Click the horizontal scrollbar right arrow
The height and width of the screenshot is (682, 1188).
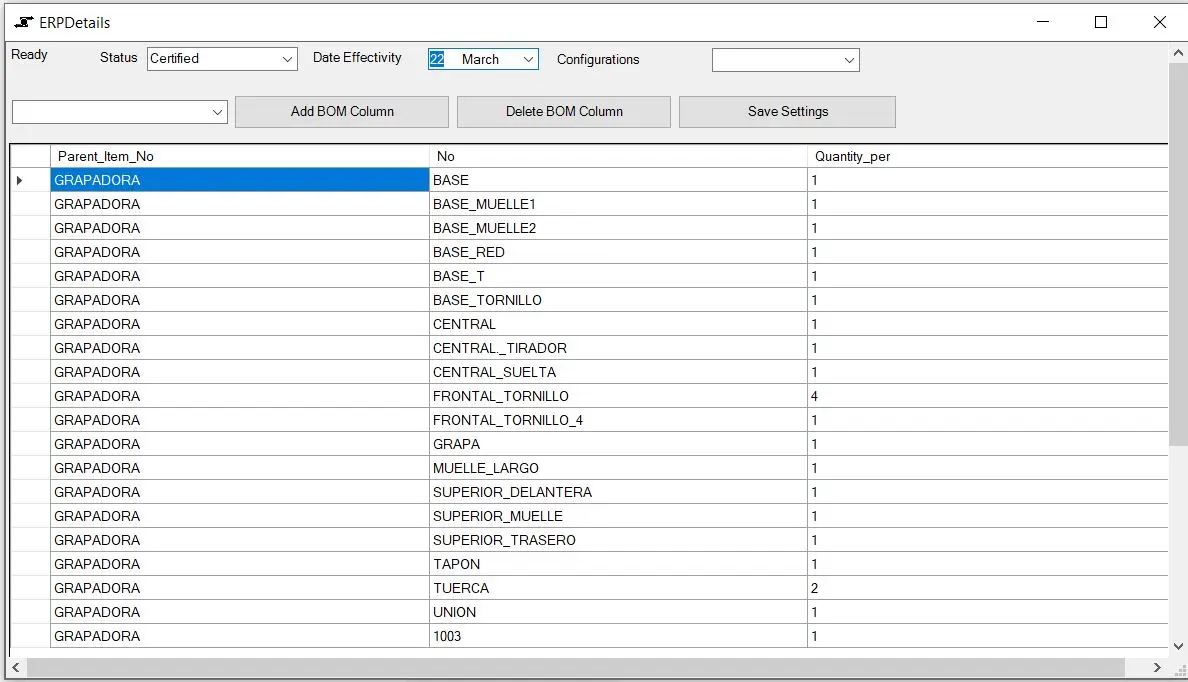pos(1158,667)
